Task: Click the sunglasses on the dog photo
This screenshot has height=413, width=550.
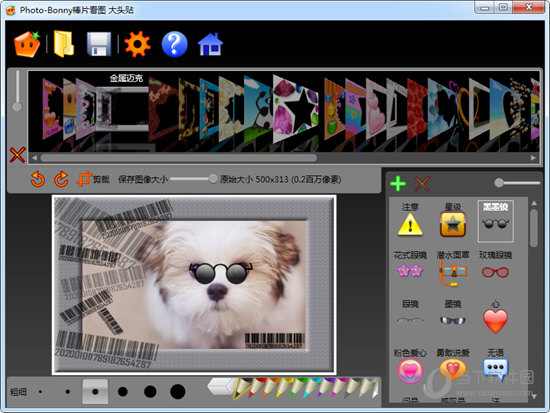Action: [x=221, y=273]
